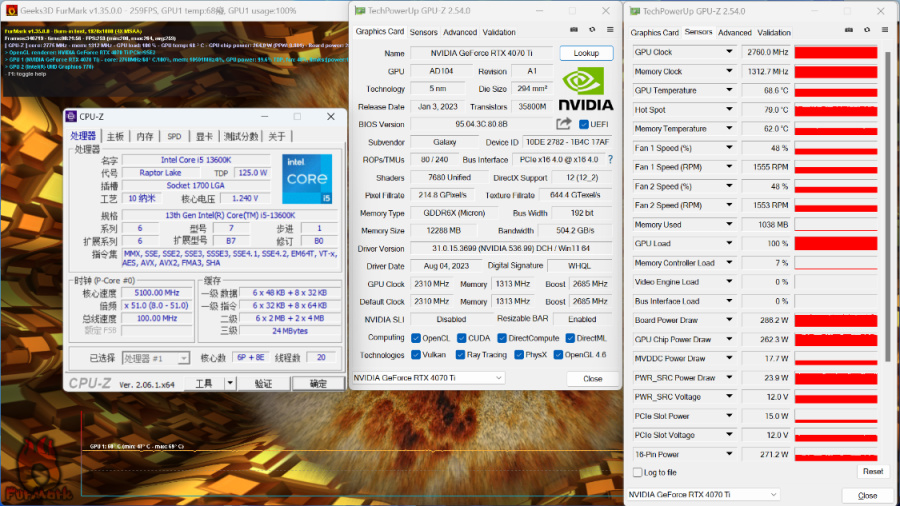Click the 16-Pin Power 271.2 W value
The width and height of the screenshot is (900, 506).
[766, 454]
